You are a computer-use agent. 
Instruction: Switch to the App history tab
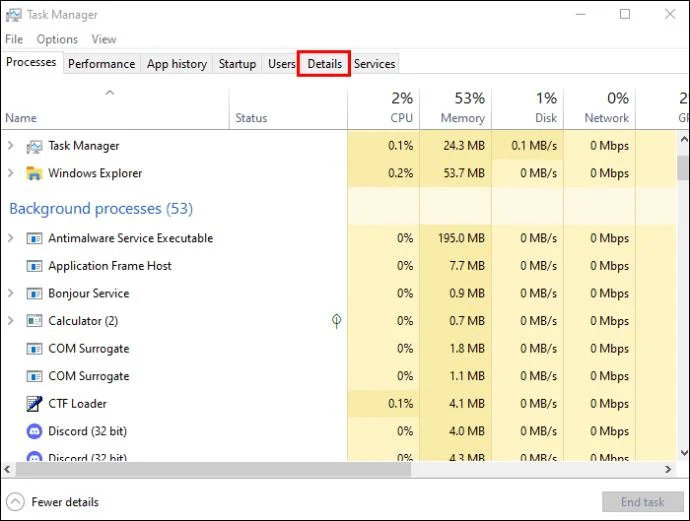[x=177, y=64]
